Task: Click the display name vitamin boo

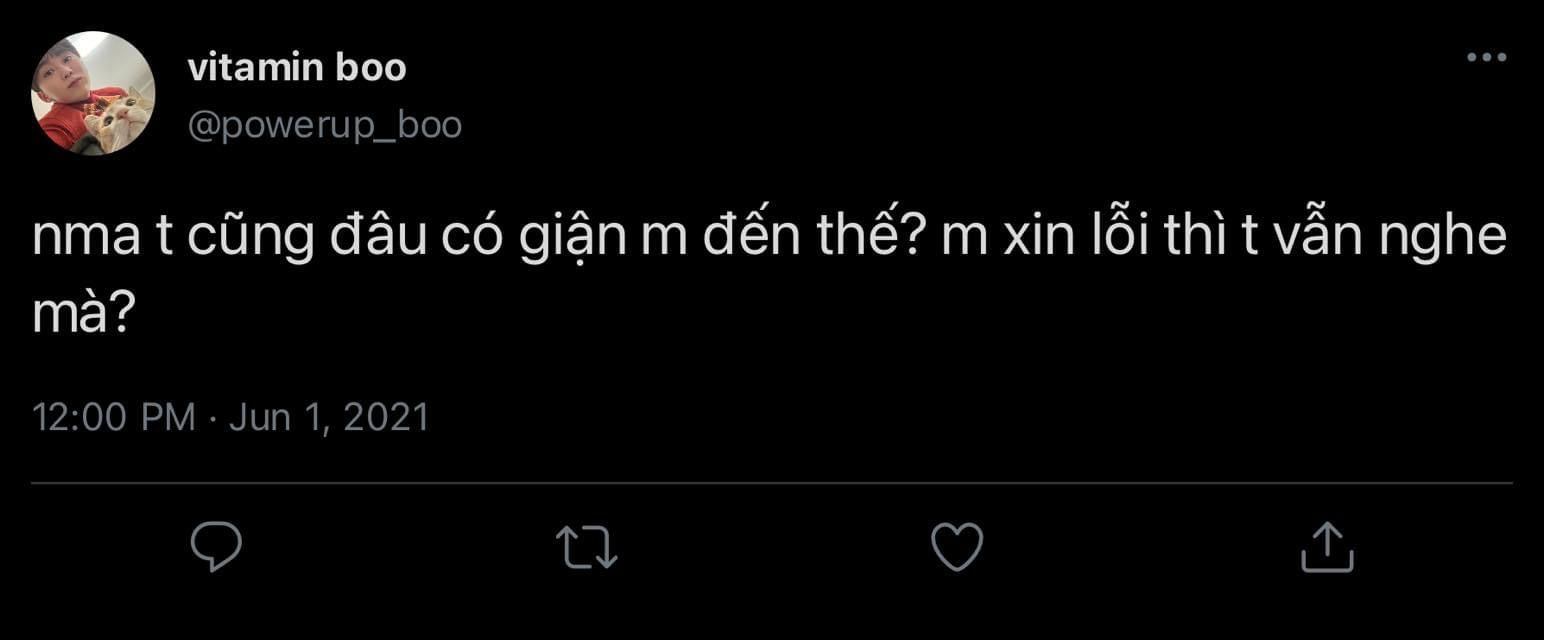Action: (x=297, y=68)
